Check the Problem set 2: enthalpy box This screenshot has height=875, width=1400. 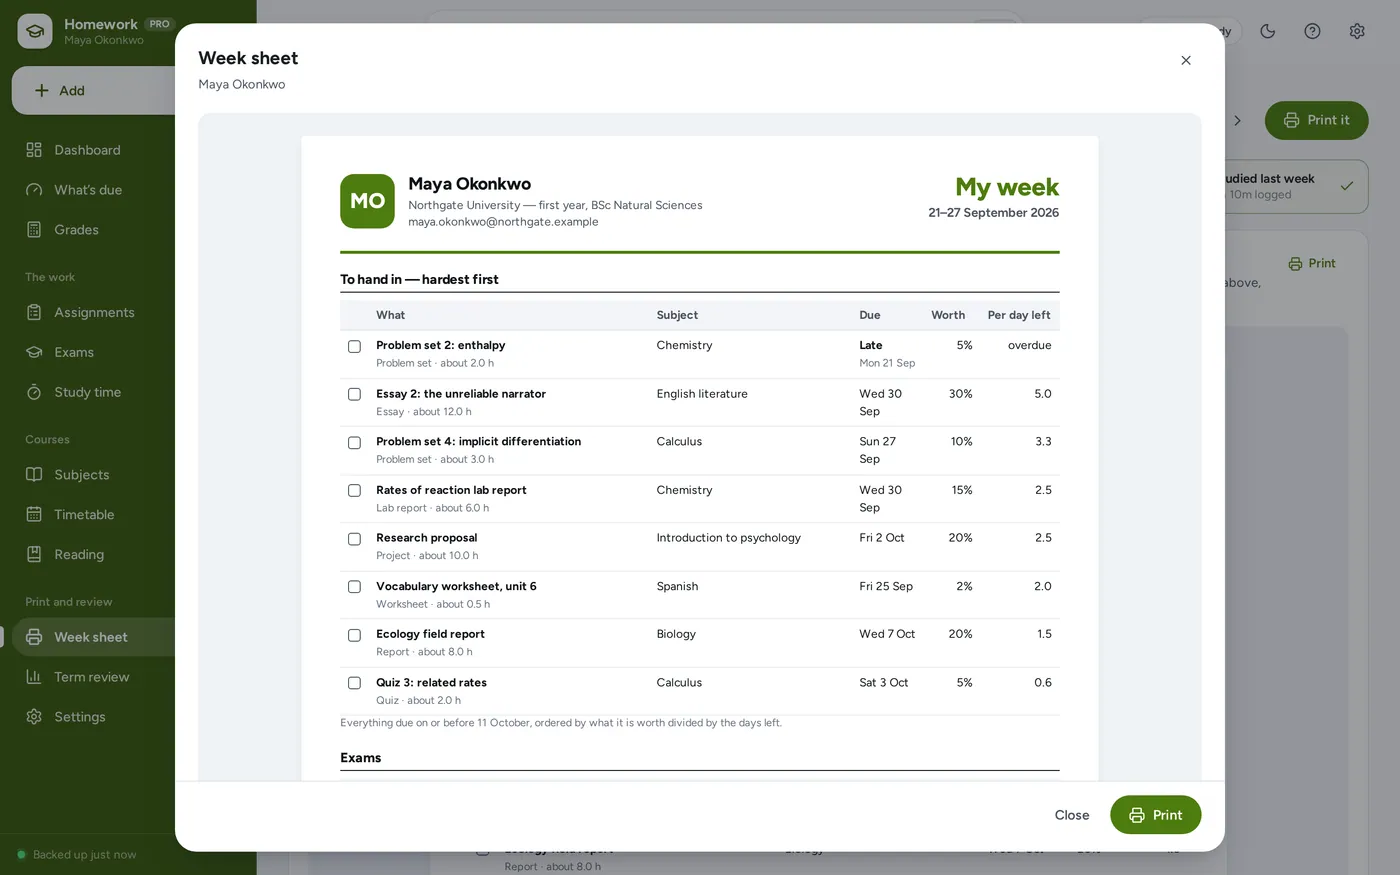pos(354,347)
